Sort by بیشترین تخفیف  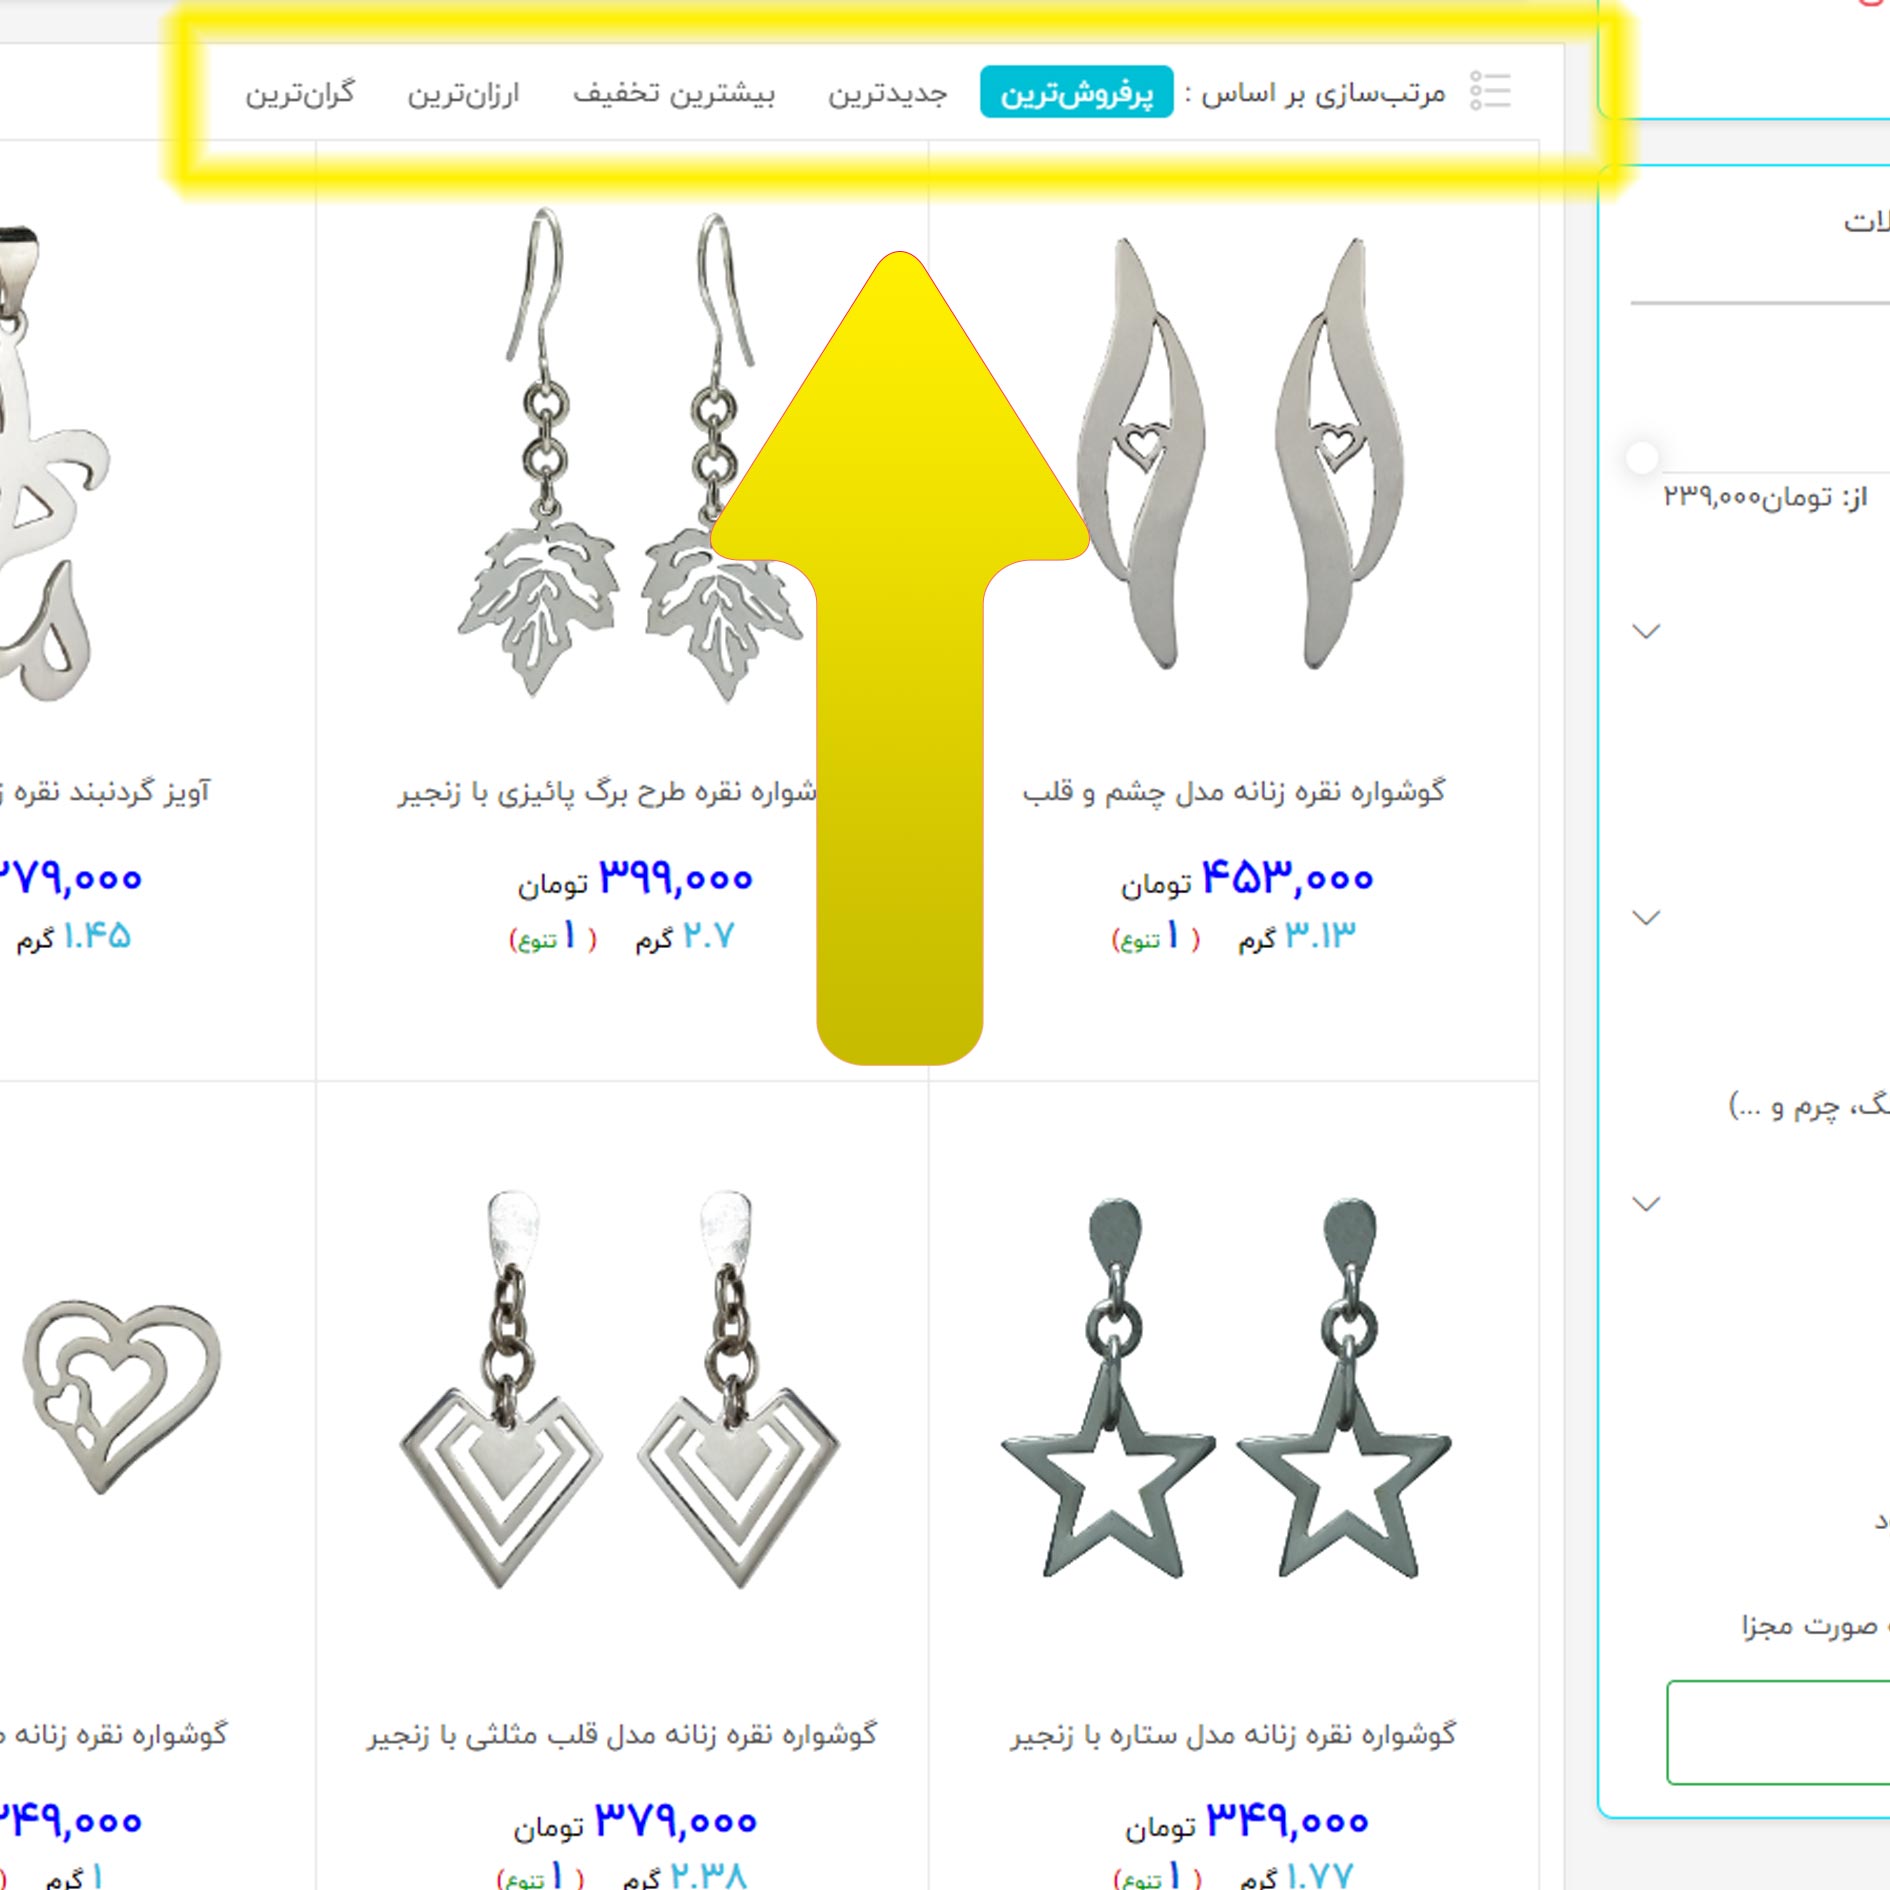click(x=673, y=93)
